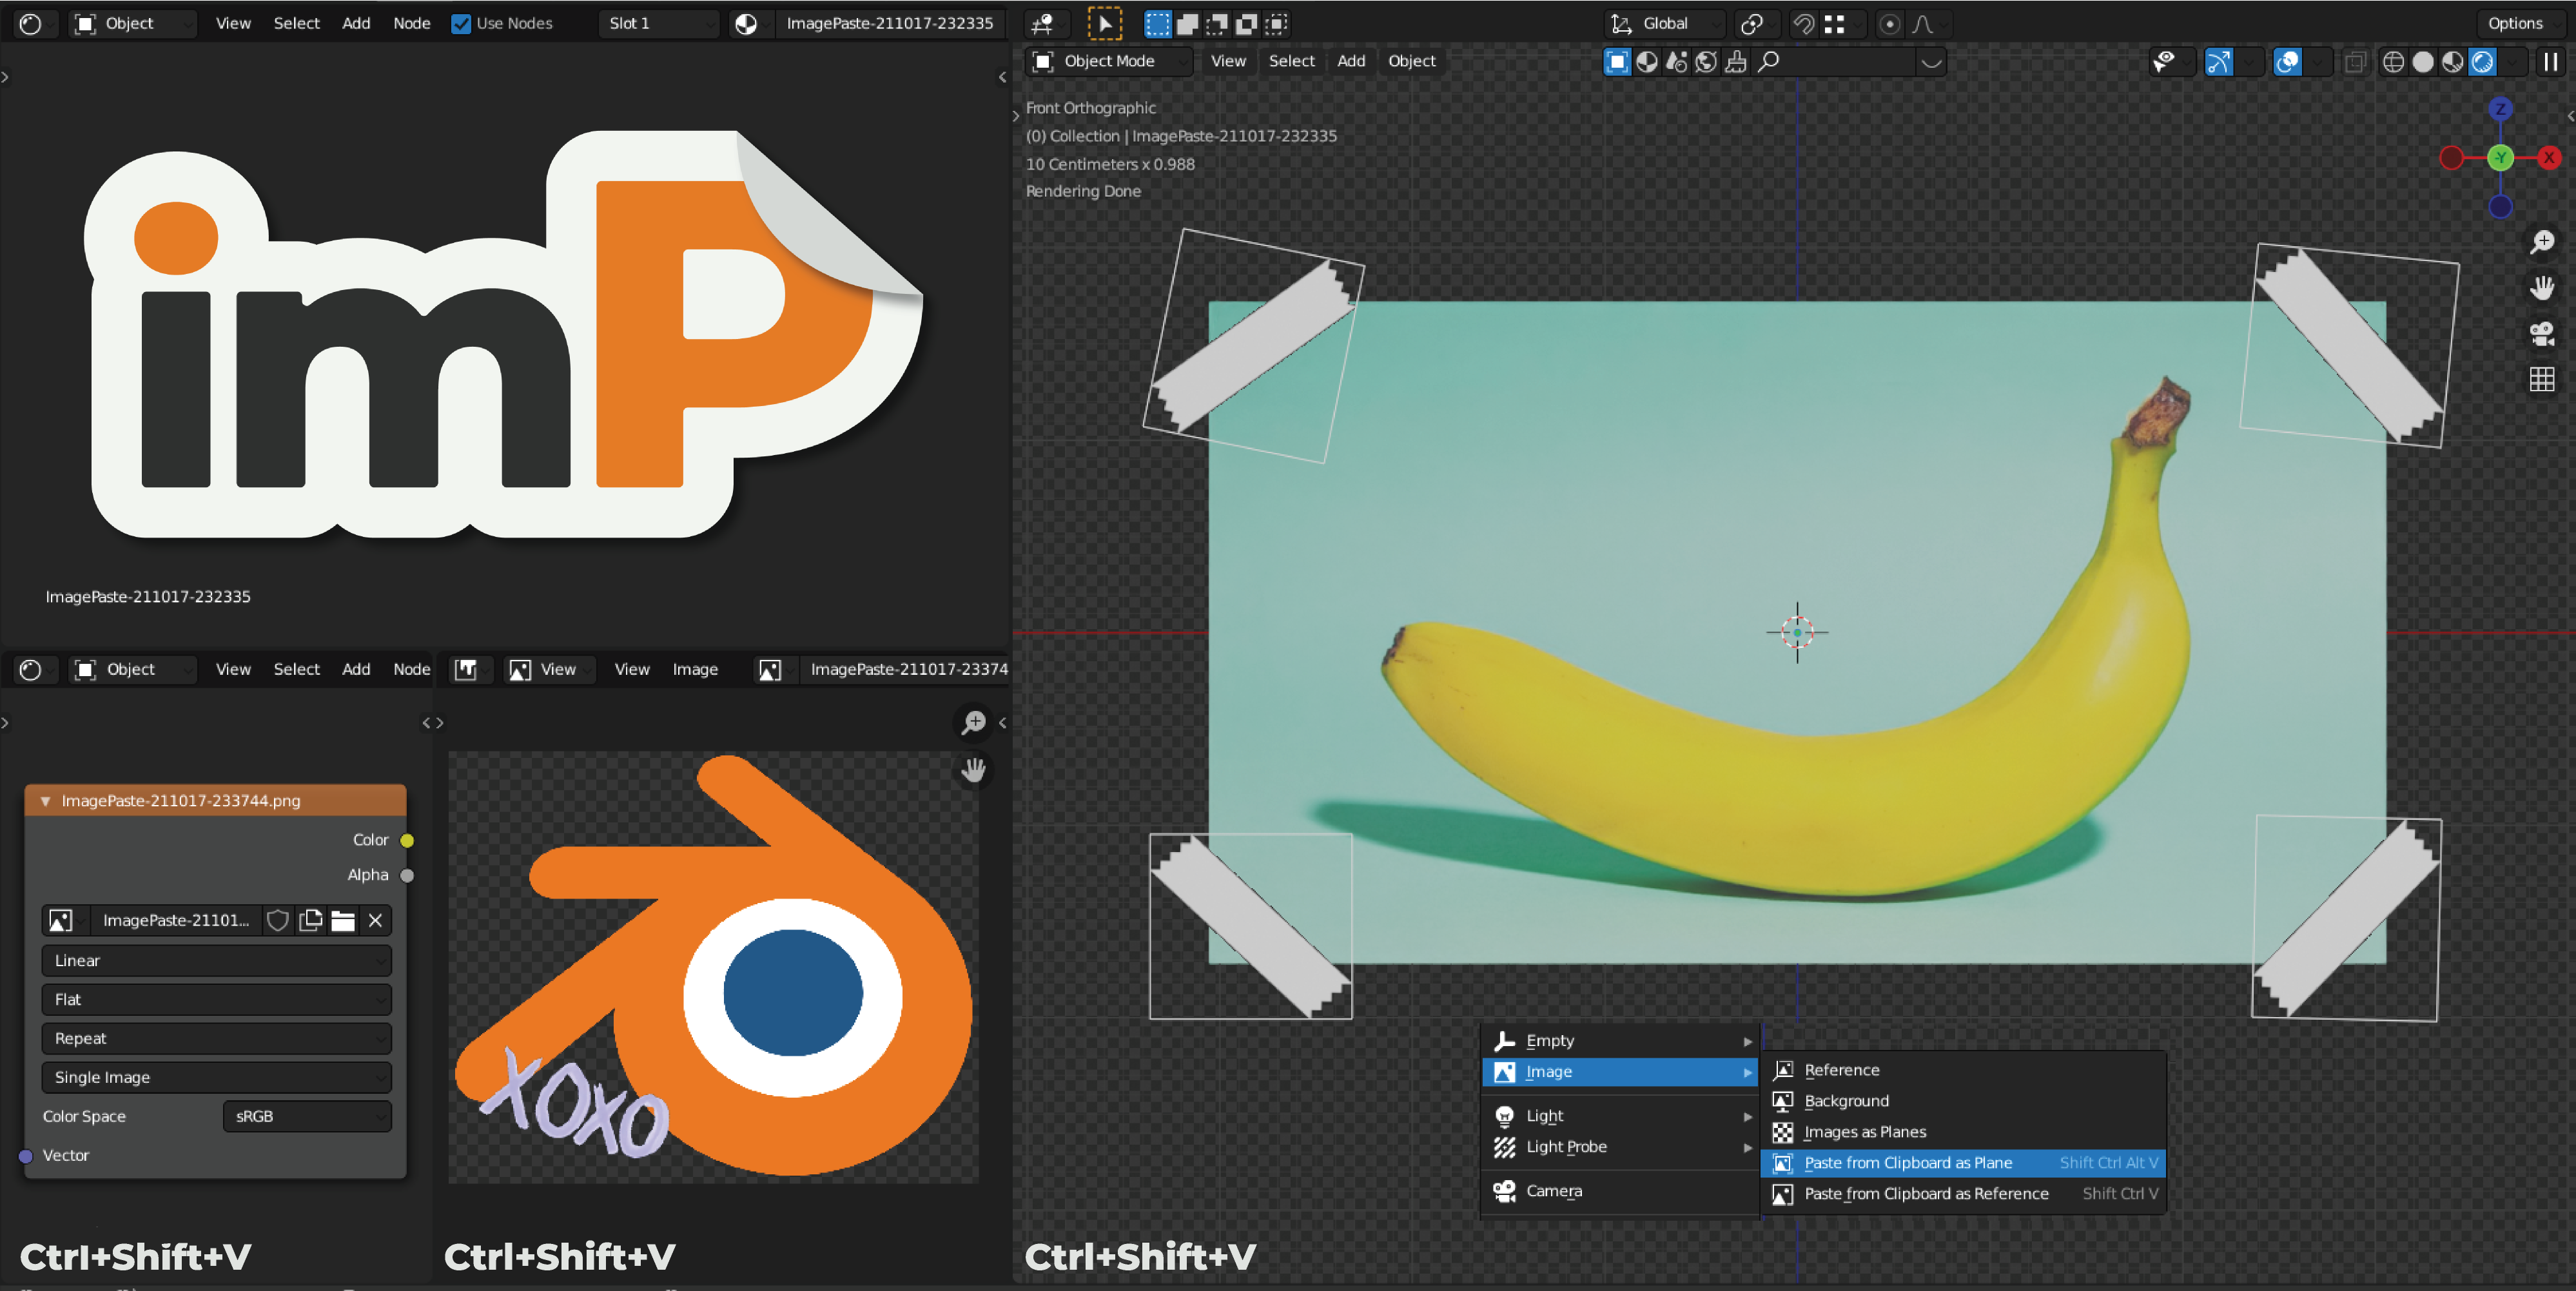This screenshot has height=1291, width=2576.
Task: Collapse the ImagePaste-211017-233744.png node
Action: (45, 801)
